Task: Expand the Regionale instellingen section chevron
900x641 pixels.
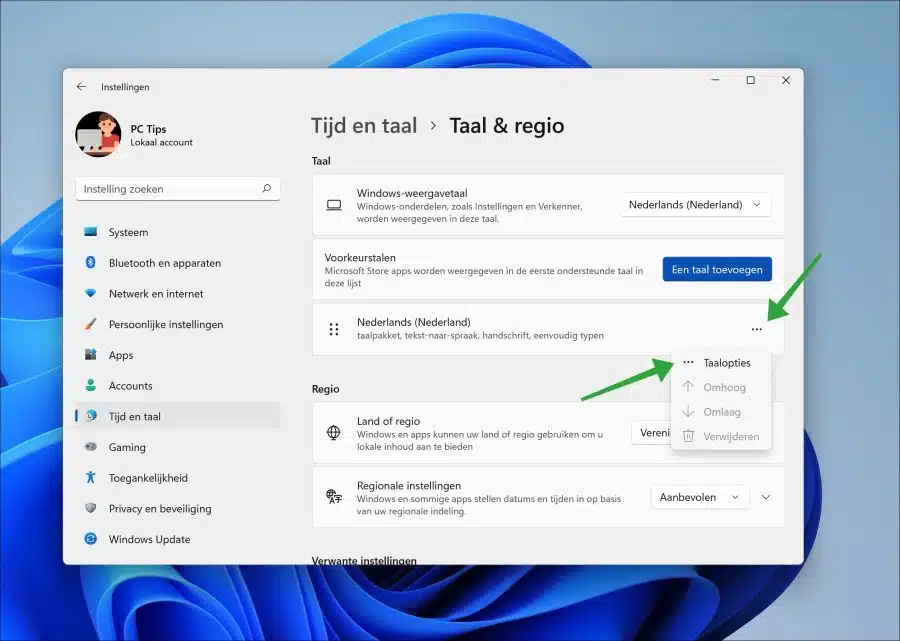Action: point(766,497)
